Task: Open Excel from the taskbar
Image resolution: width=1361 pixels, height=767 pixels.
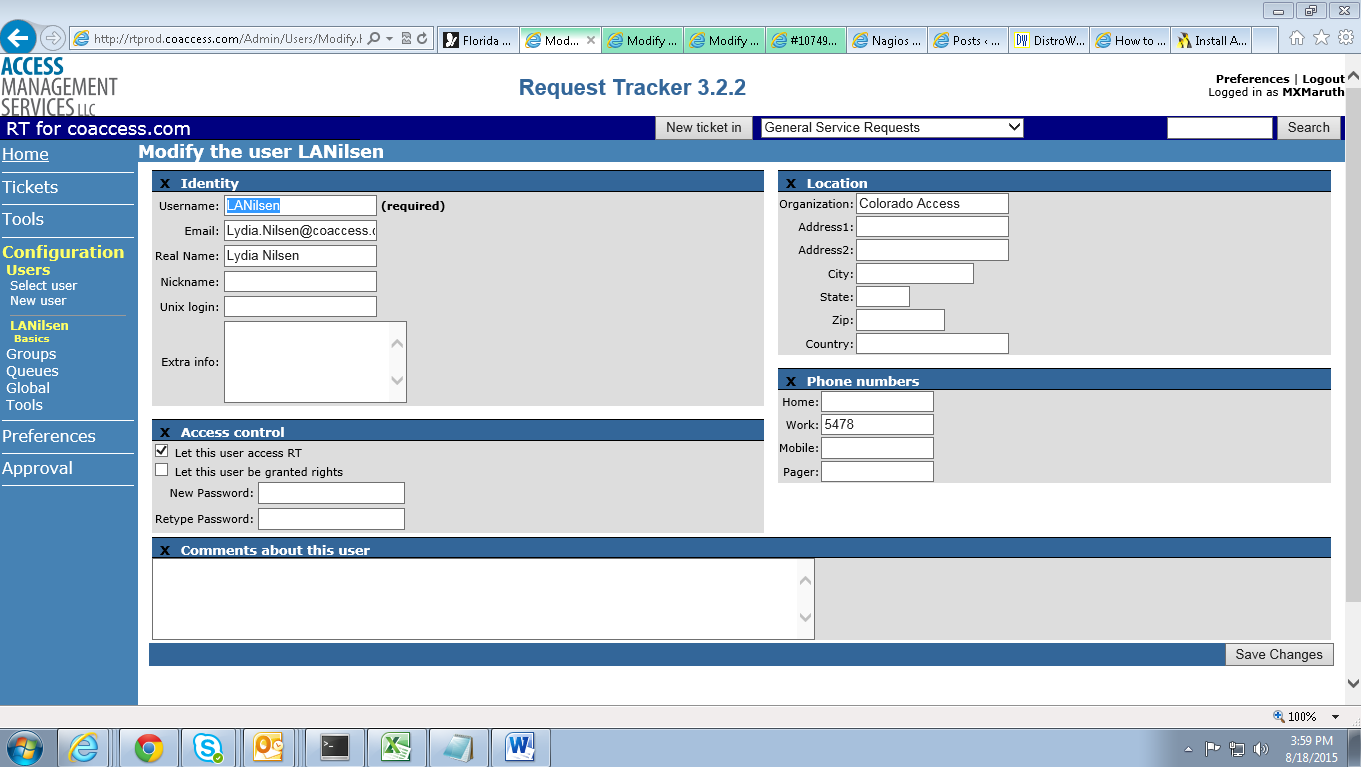Action: 397,747
